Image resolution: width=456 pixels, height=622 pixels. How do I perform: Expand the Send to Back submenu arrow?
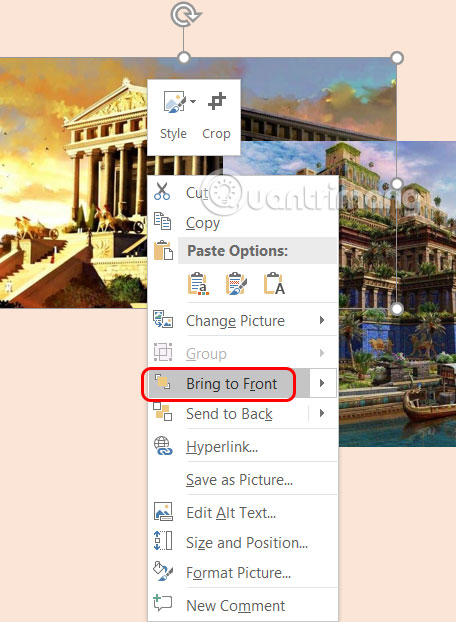coord(322,413)
